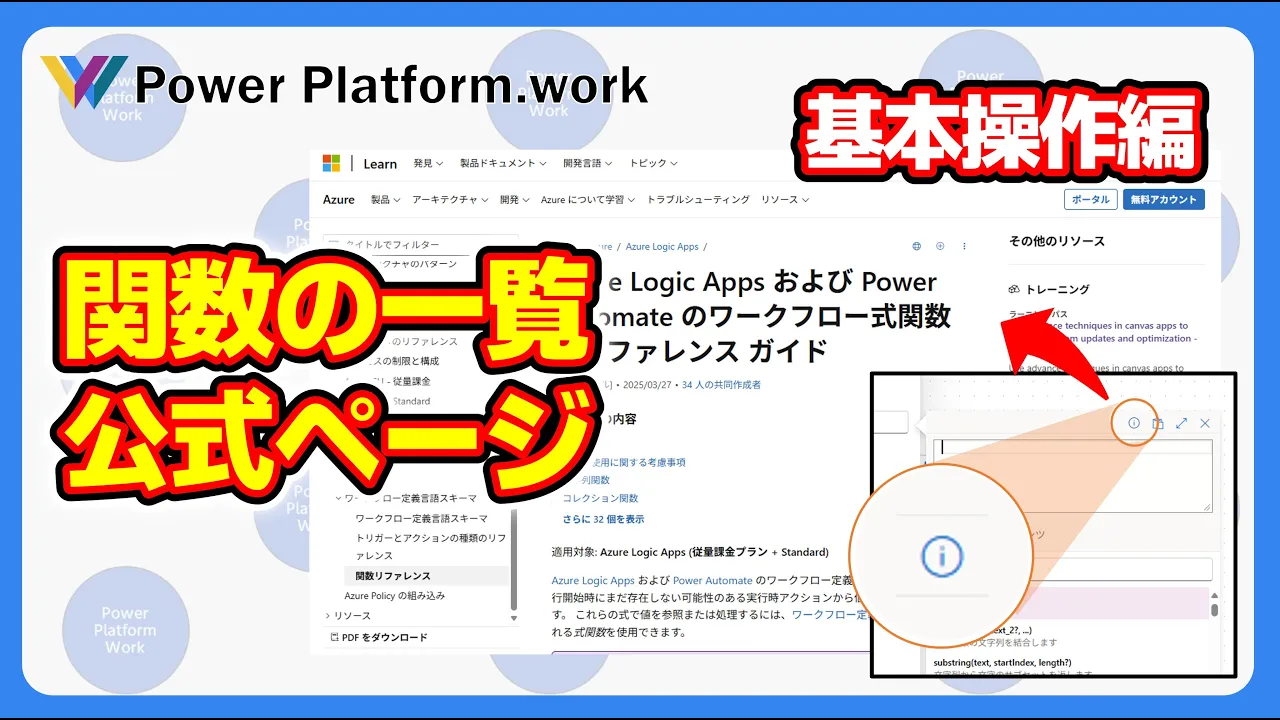The width and height of the screenshot is (1280, 720).
Task: Expand the リソース dropdown in Azure bar
Action: [x=785, y=199]
